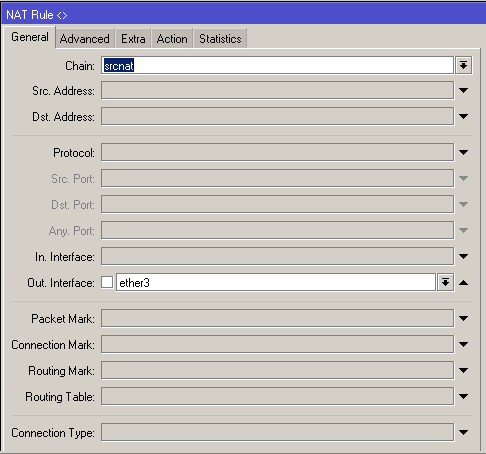This screenshot has height=454, width=486.
Task: Expand the In. Interface field
Action: [x=463, y=256]
